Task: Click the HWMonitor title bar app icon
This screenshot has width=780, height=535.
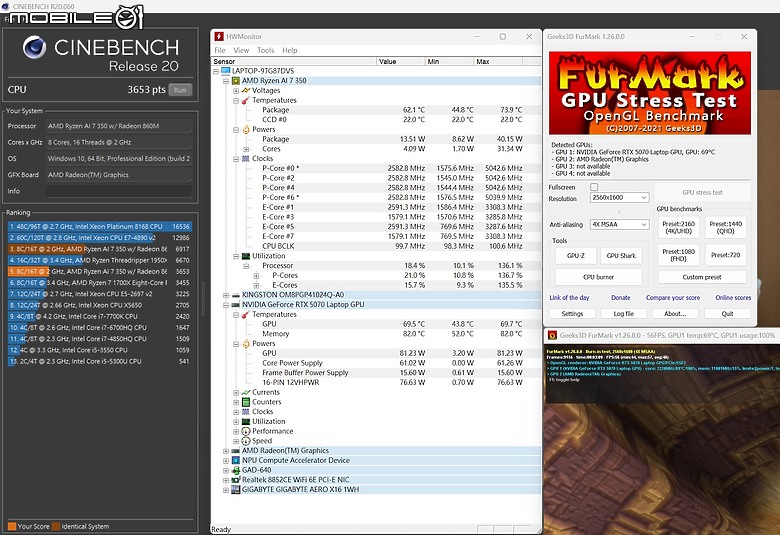Action: point(219,36)
